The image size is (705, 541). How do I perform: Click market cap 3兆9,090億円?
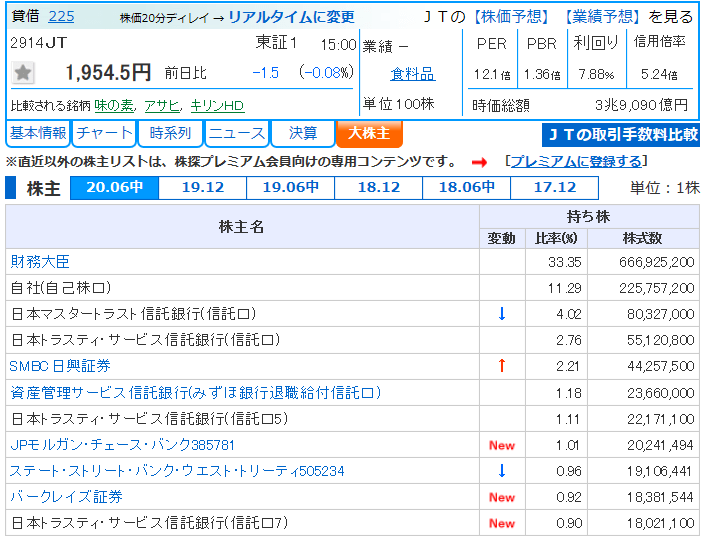(642, 105)
